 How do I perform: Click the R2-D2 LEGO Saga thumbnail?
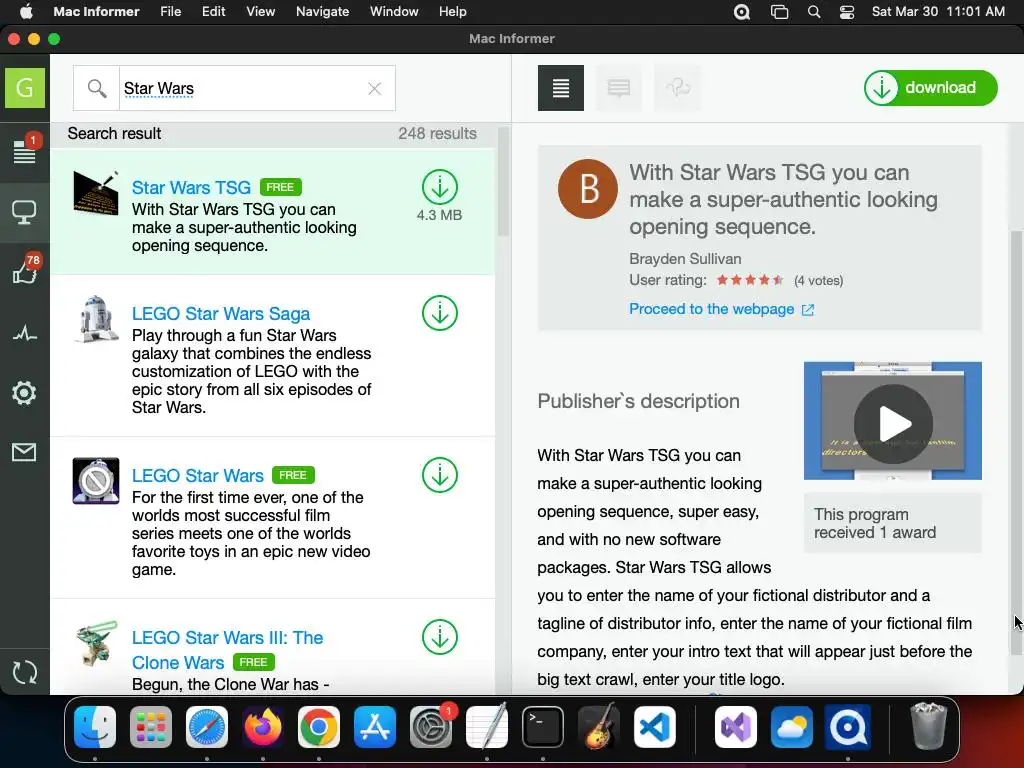point(96,319)
